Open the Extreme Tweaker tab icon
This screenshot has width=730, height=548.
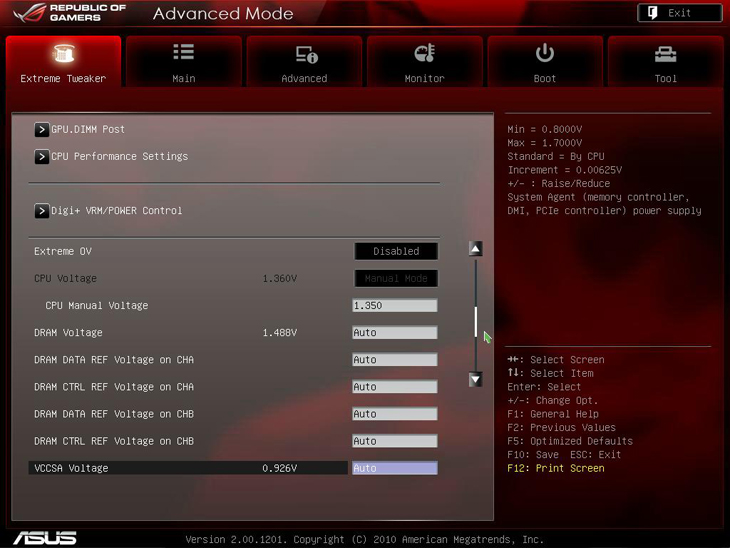click(x=63, y=54)
